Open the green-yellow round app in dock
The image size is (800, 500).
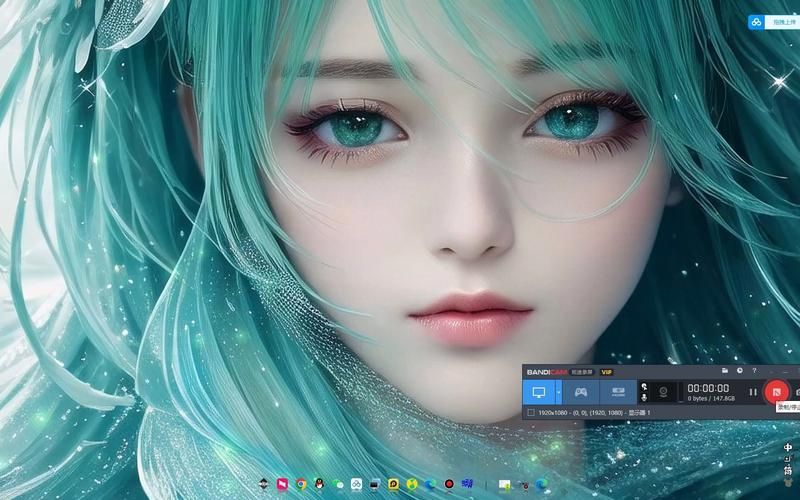(412, 484)
